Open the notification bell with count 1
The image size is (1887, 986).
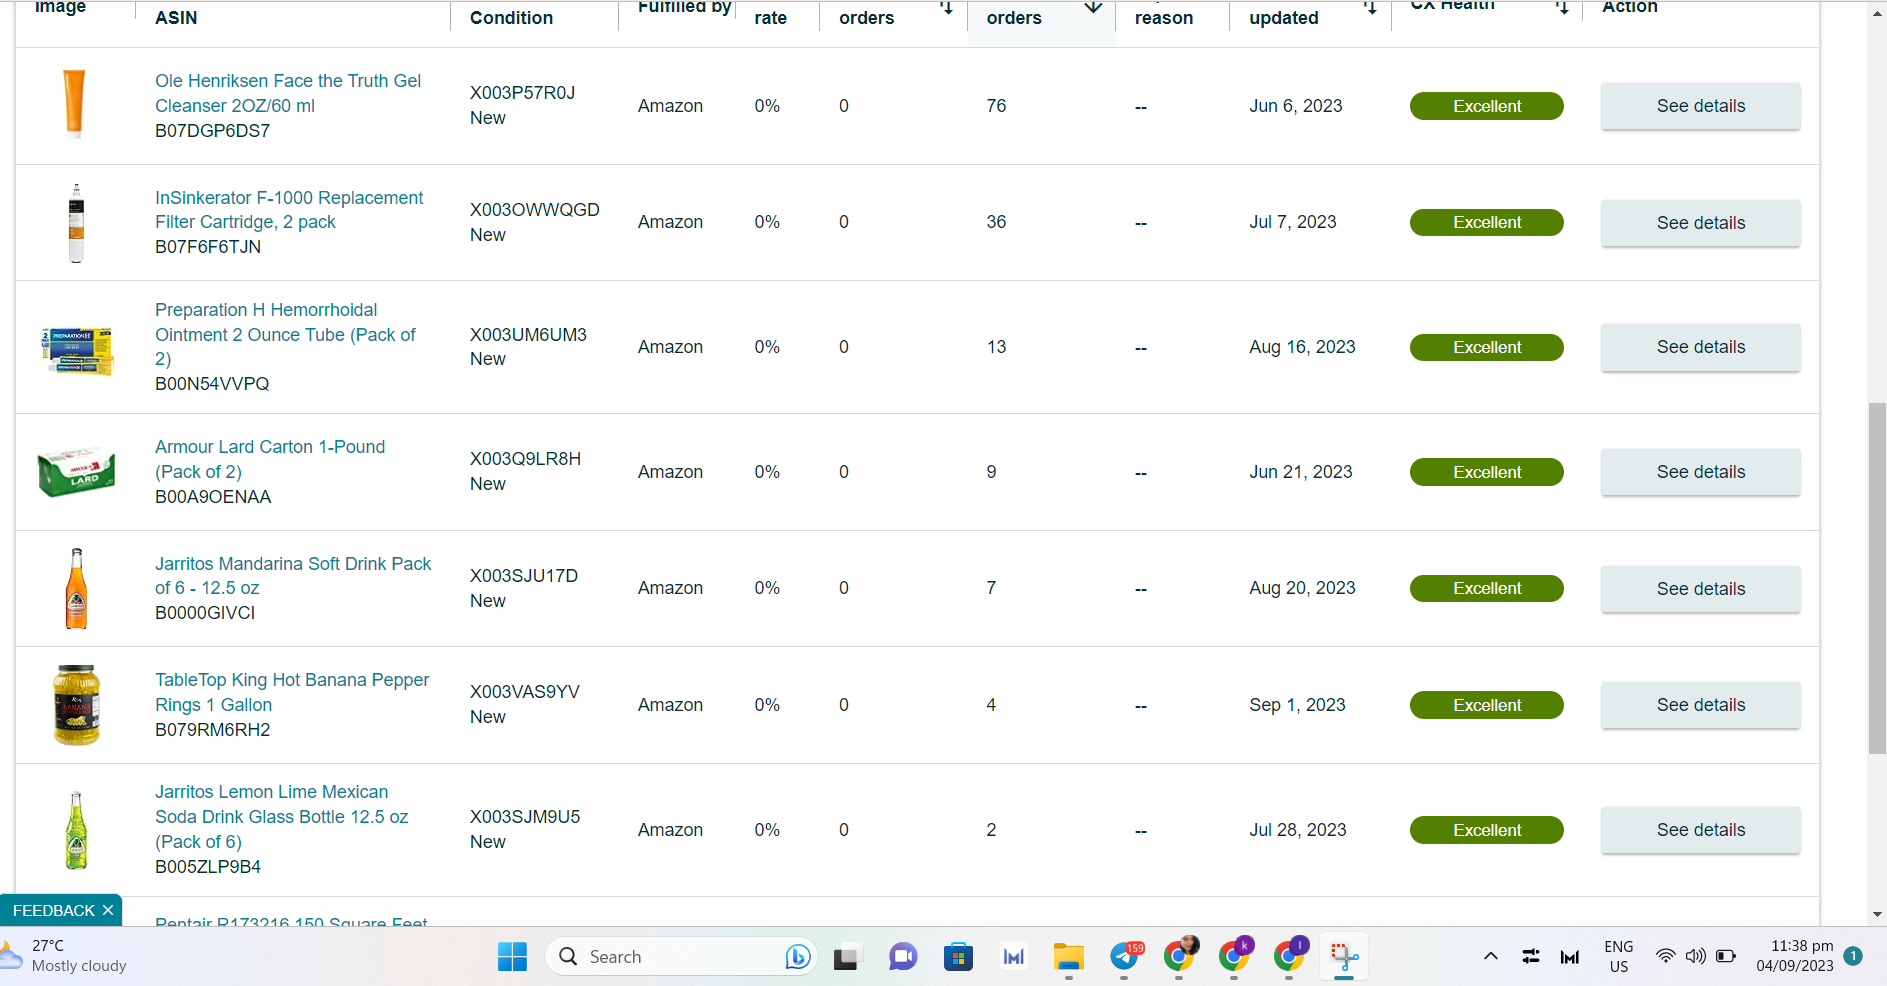click(x=1853, y=956)
